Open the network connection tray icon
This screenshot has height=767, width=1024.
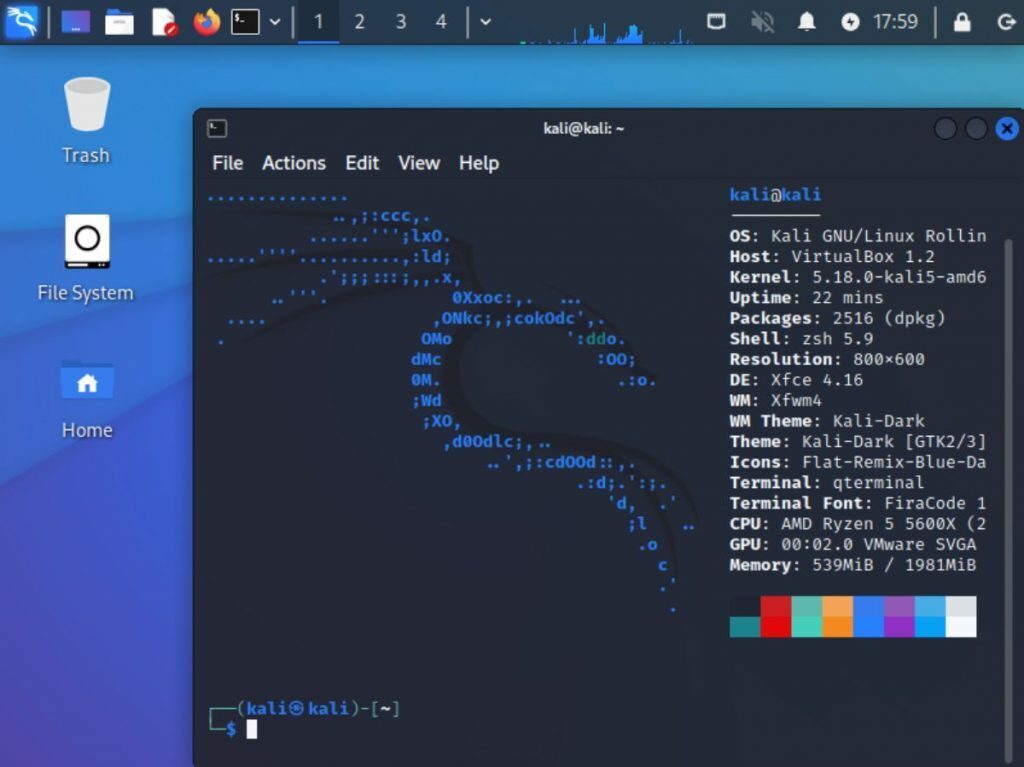[716, 22]
